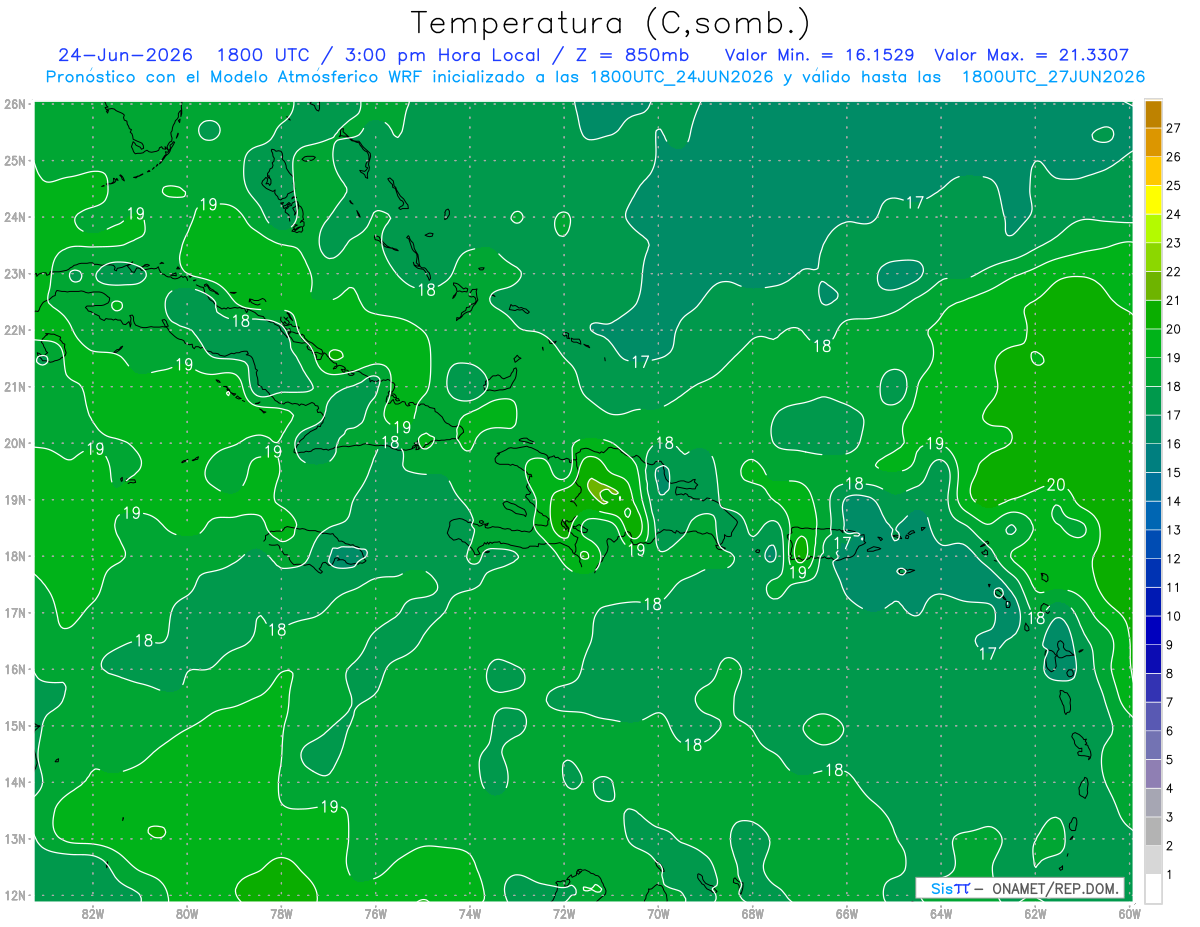Click the 'Modelo Atmósferico WRF' forecast subtitle line

596,77
